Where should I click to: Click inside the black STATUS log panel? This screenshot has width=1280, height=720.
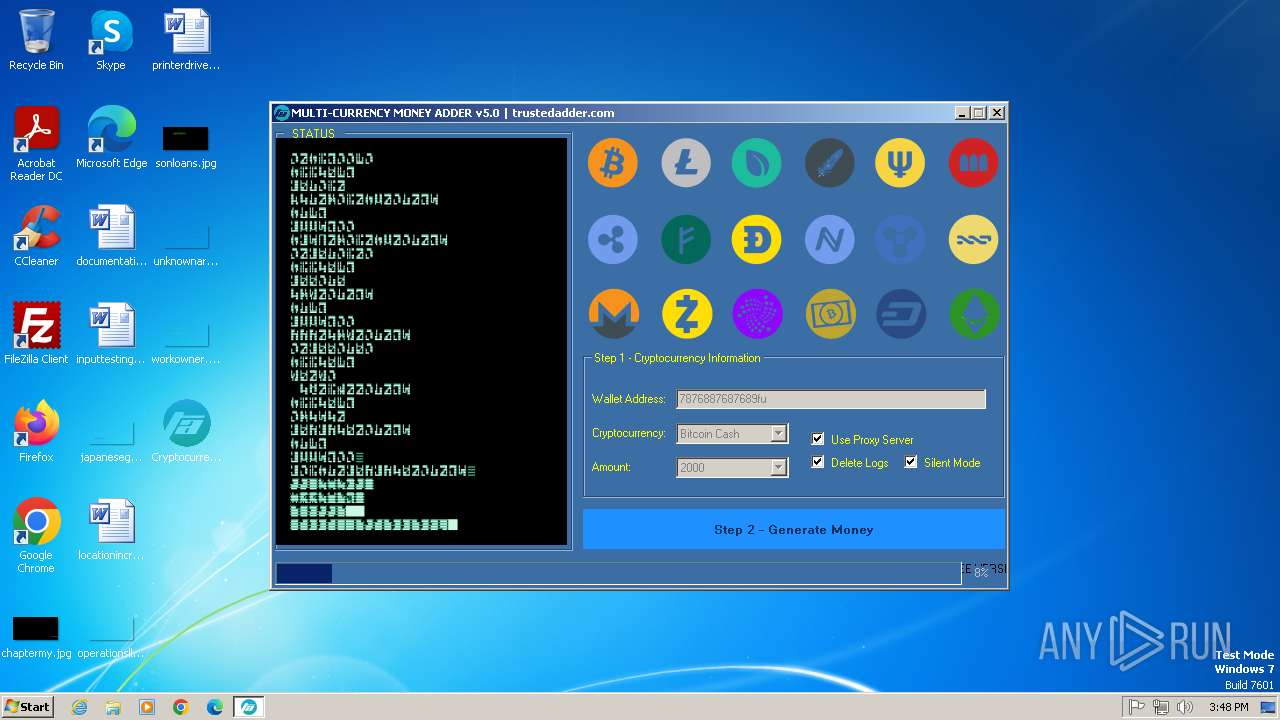[421, 341]
